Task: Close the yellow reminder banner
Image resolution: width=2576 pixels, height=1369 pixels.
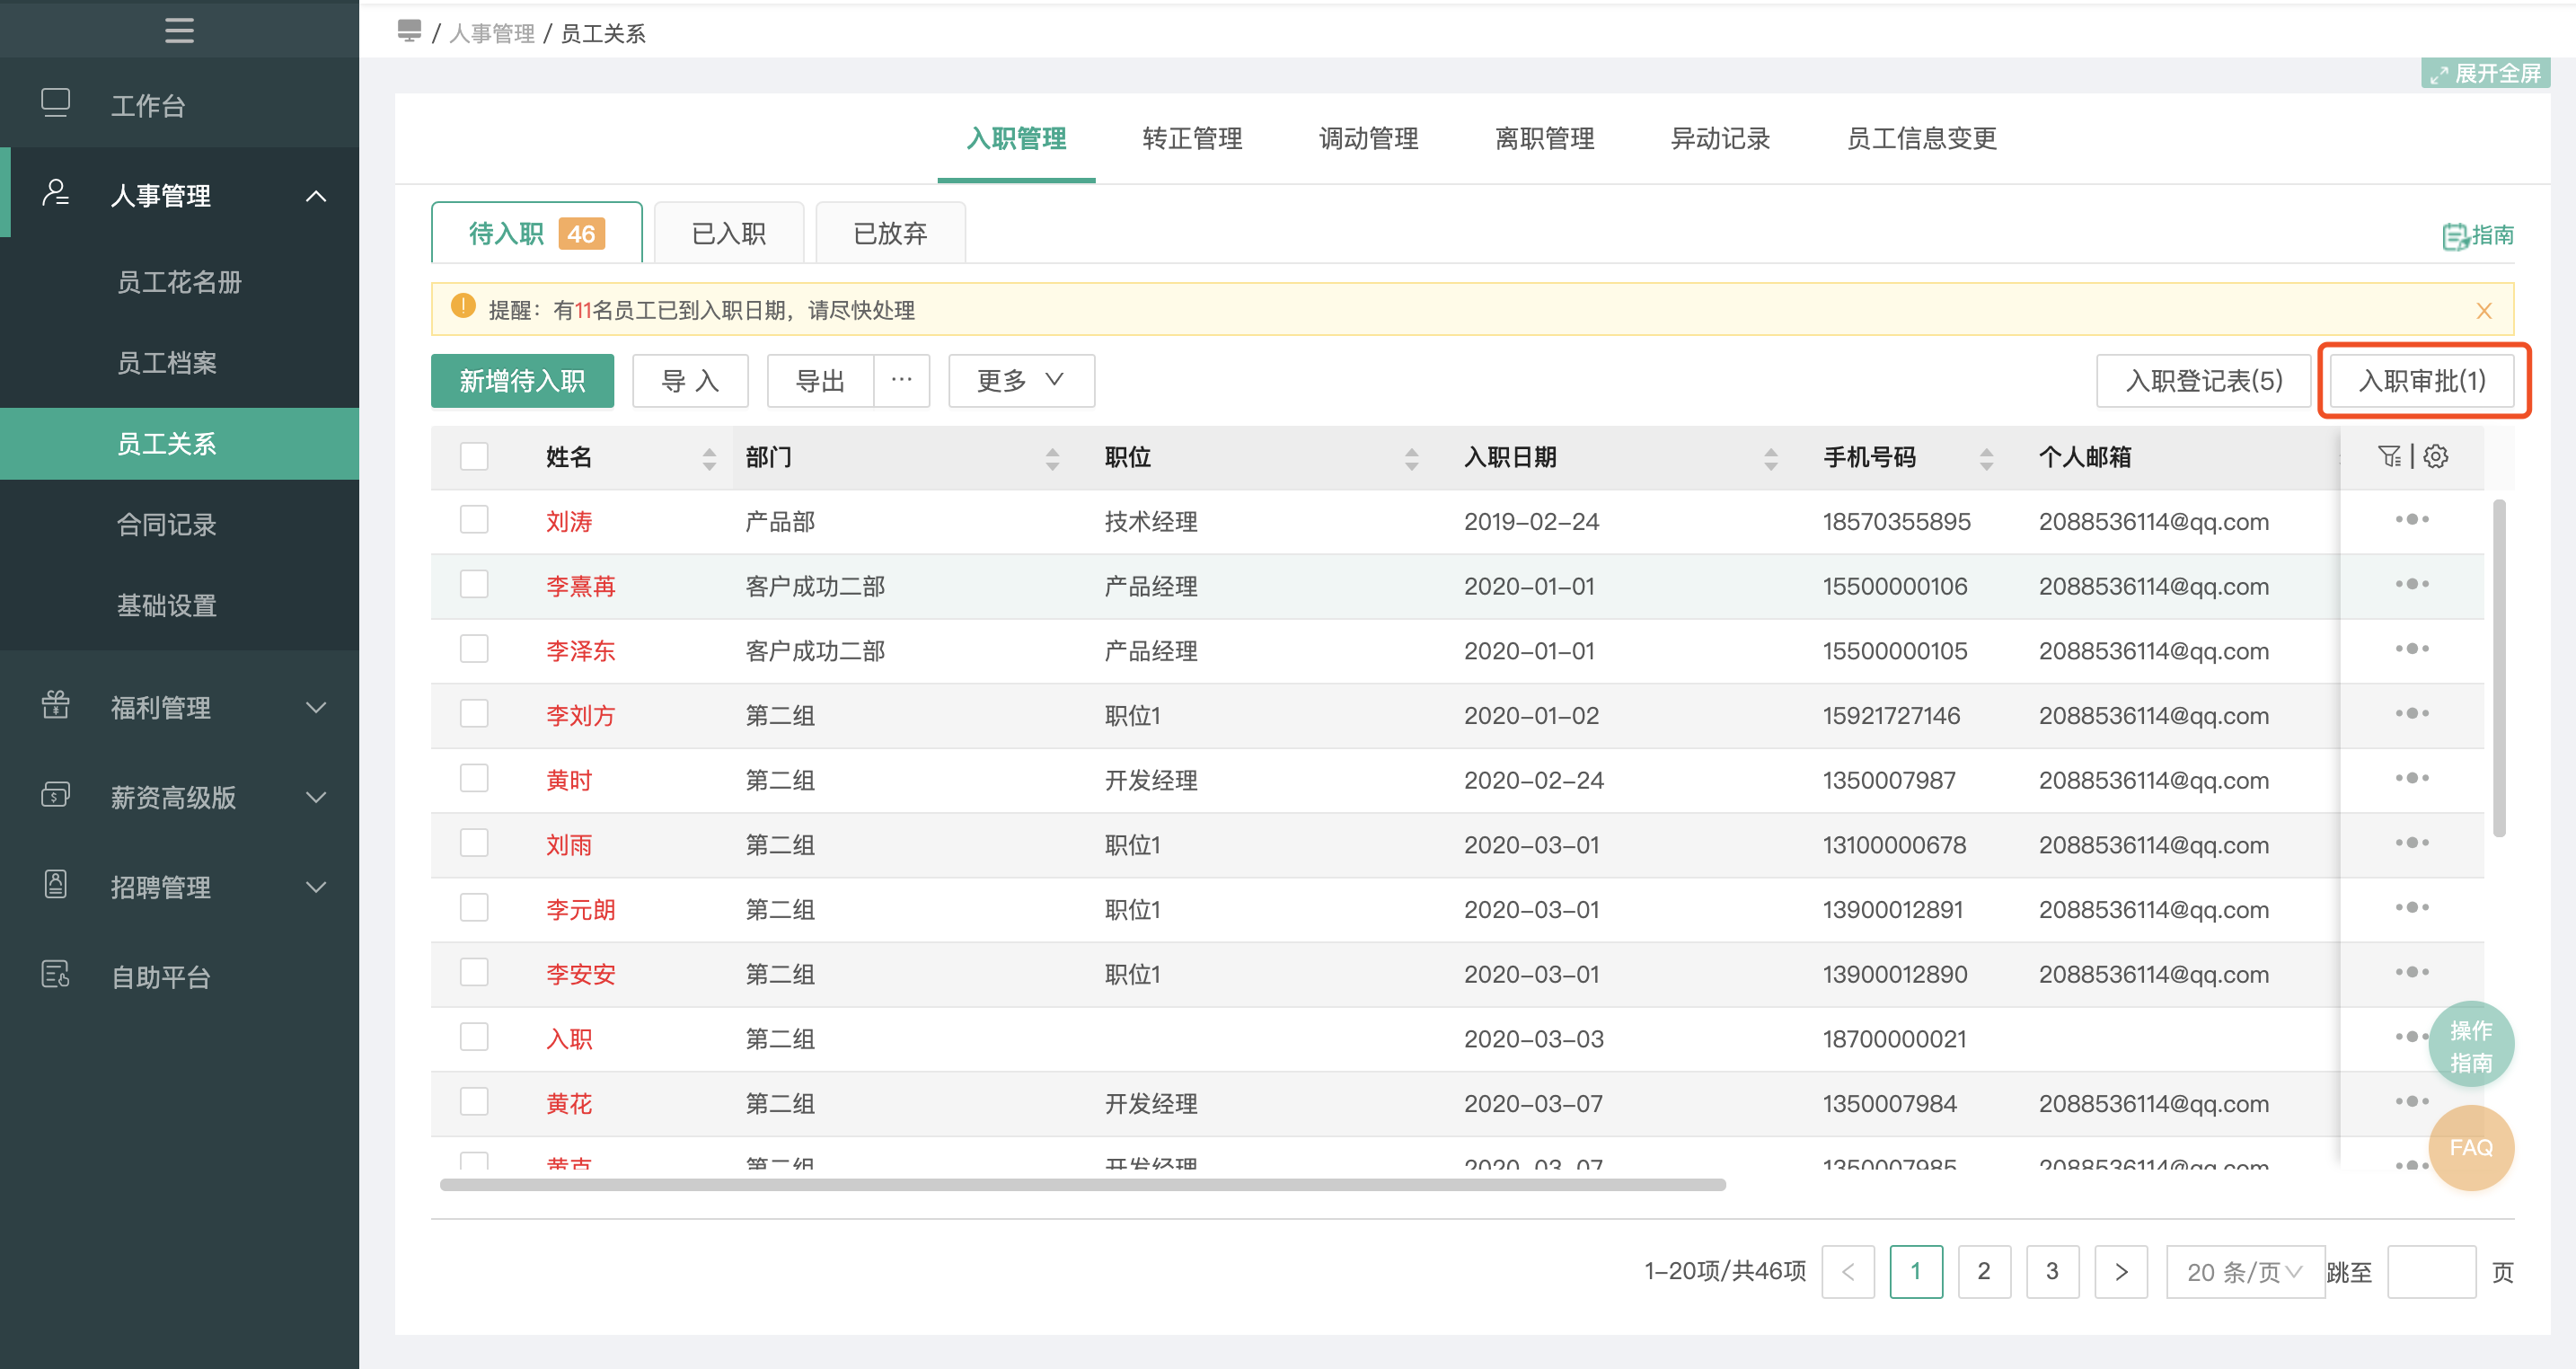Action: coord(2484,311)
